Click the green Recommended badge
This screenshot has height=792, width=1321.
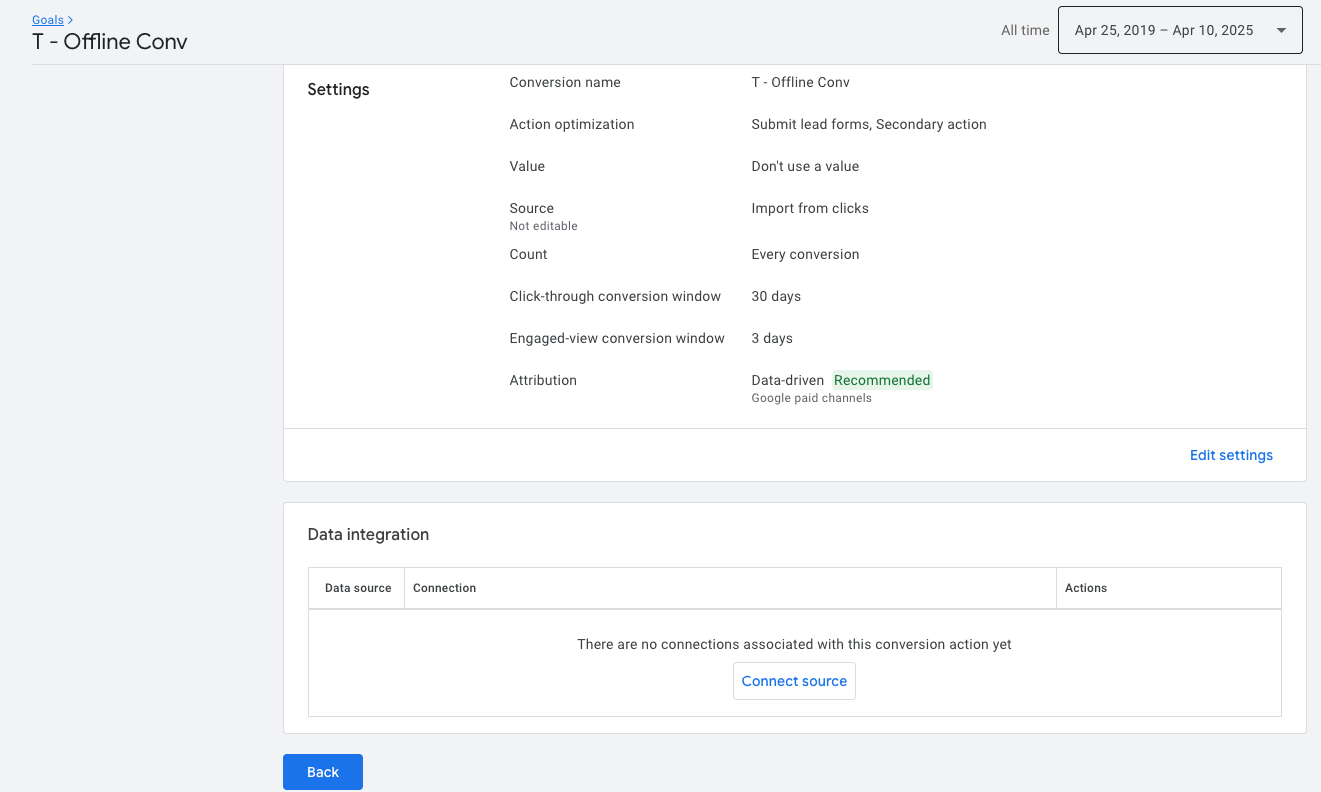(882, 380)
